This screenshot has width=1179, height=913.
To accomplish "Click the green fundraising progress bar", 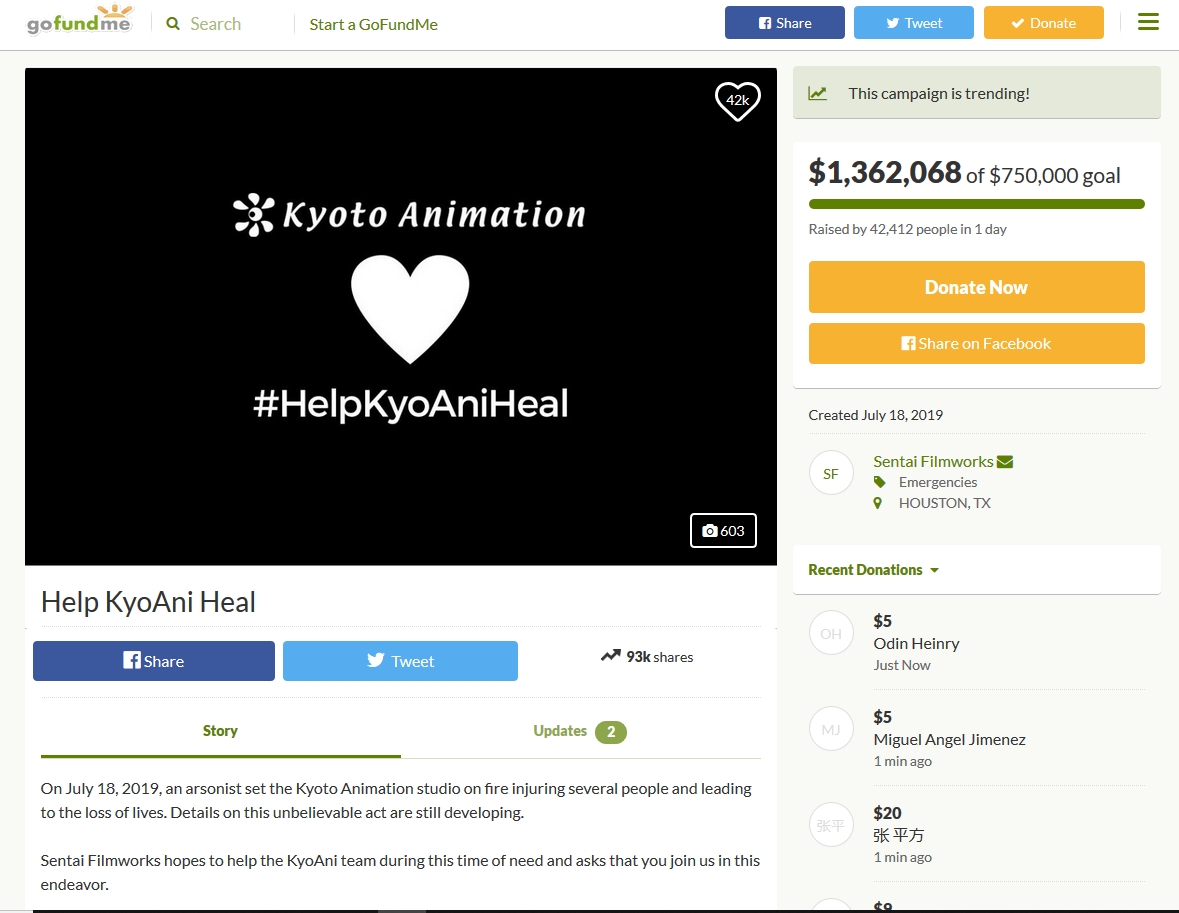I will [976, 204].
